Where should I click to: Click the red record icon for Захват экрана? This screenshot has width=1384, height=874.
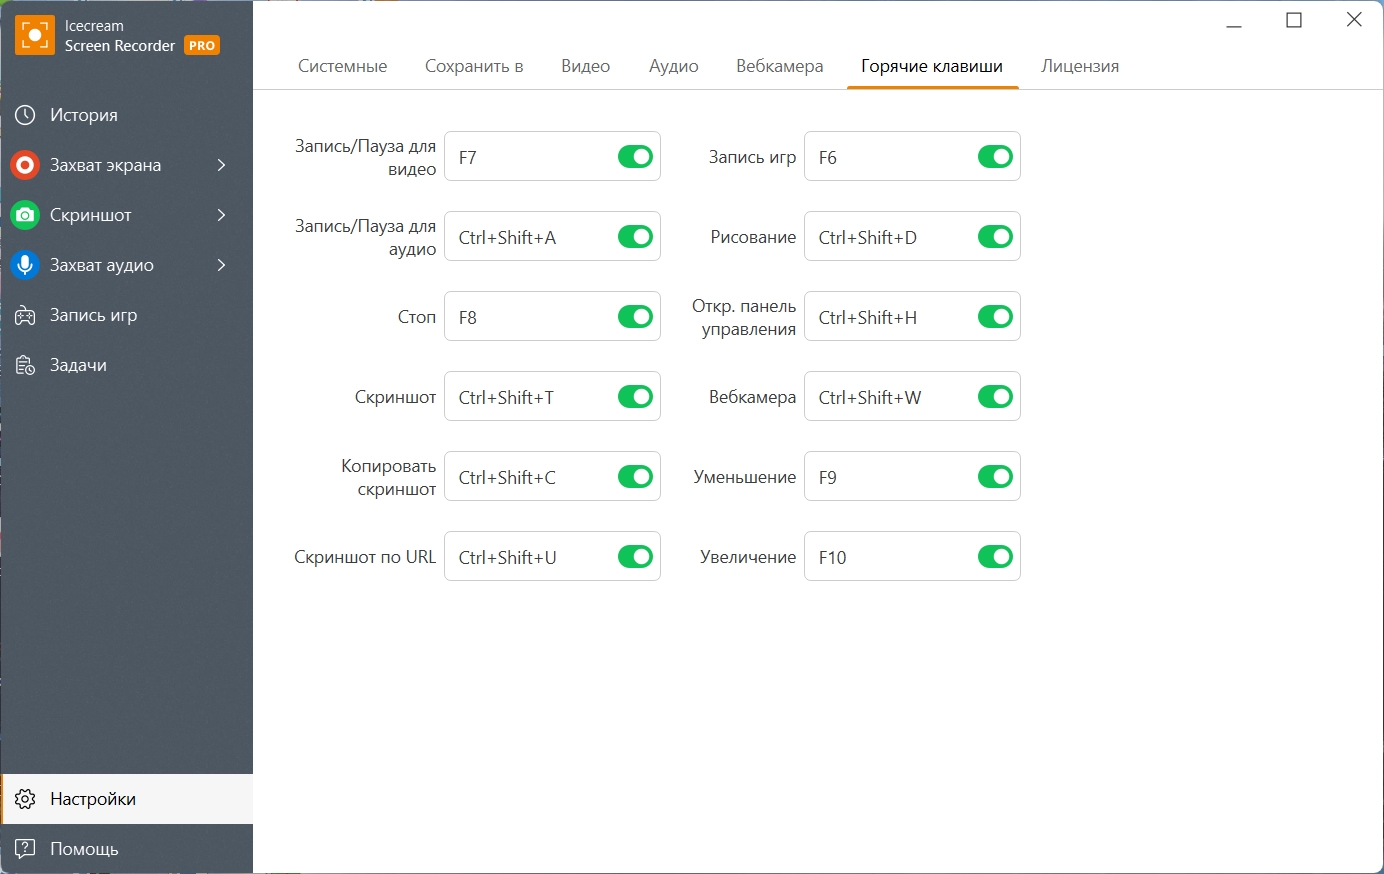pos(25,165)
